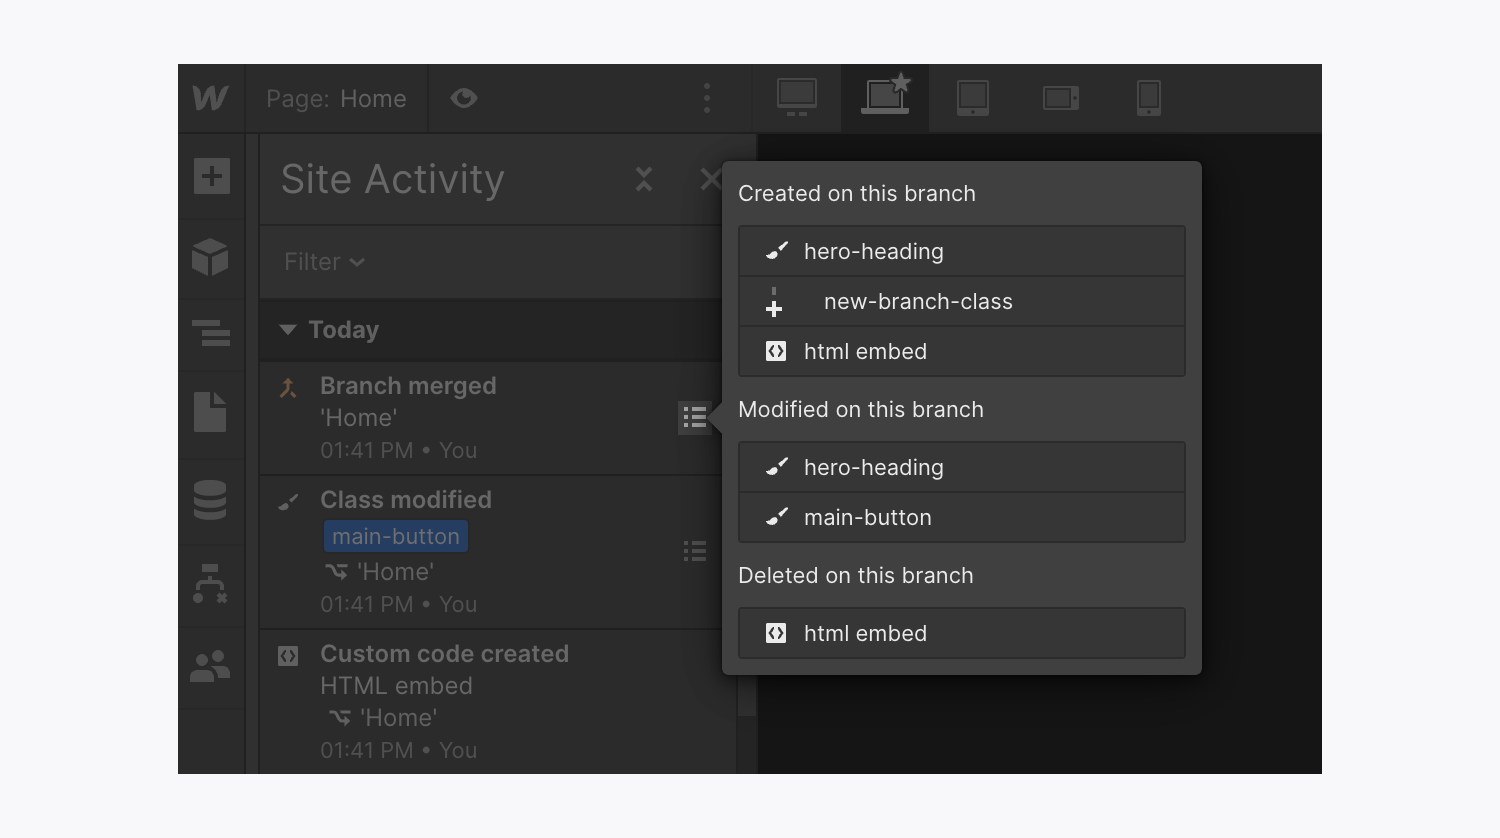The height and width of the screenshot is (838, 1500).
Task: Click the Page: Home selector
Action: (336, 98)
